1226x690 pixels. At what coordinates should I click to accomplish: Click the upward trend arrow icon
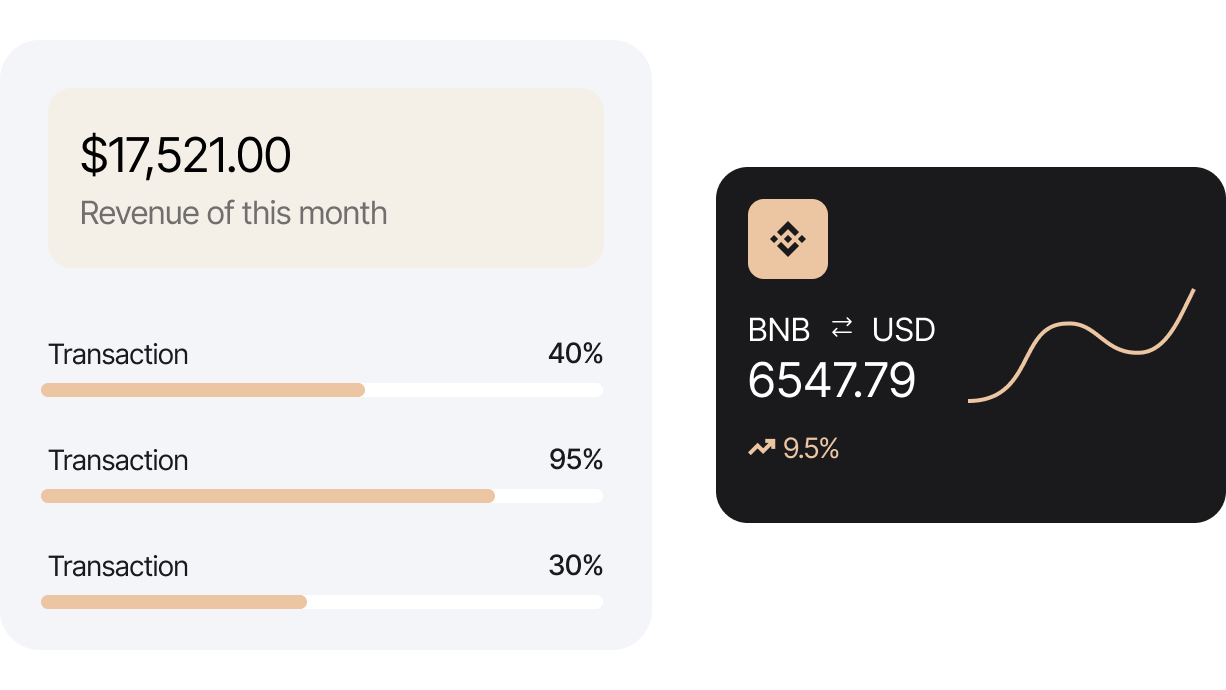coord(762,448)
